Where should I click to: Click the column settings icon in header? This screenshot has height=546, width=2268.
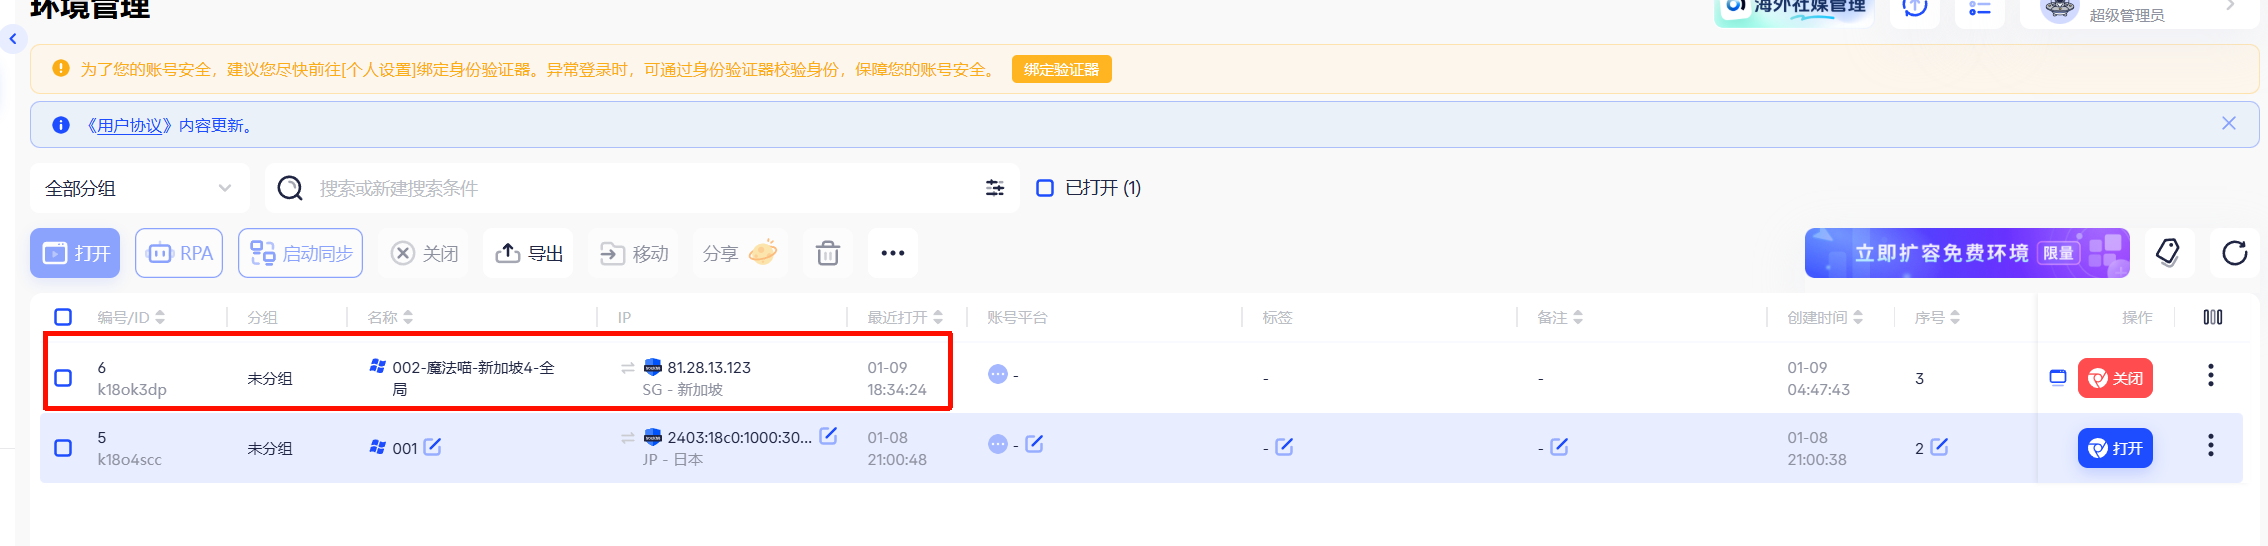coord(2213,317)
